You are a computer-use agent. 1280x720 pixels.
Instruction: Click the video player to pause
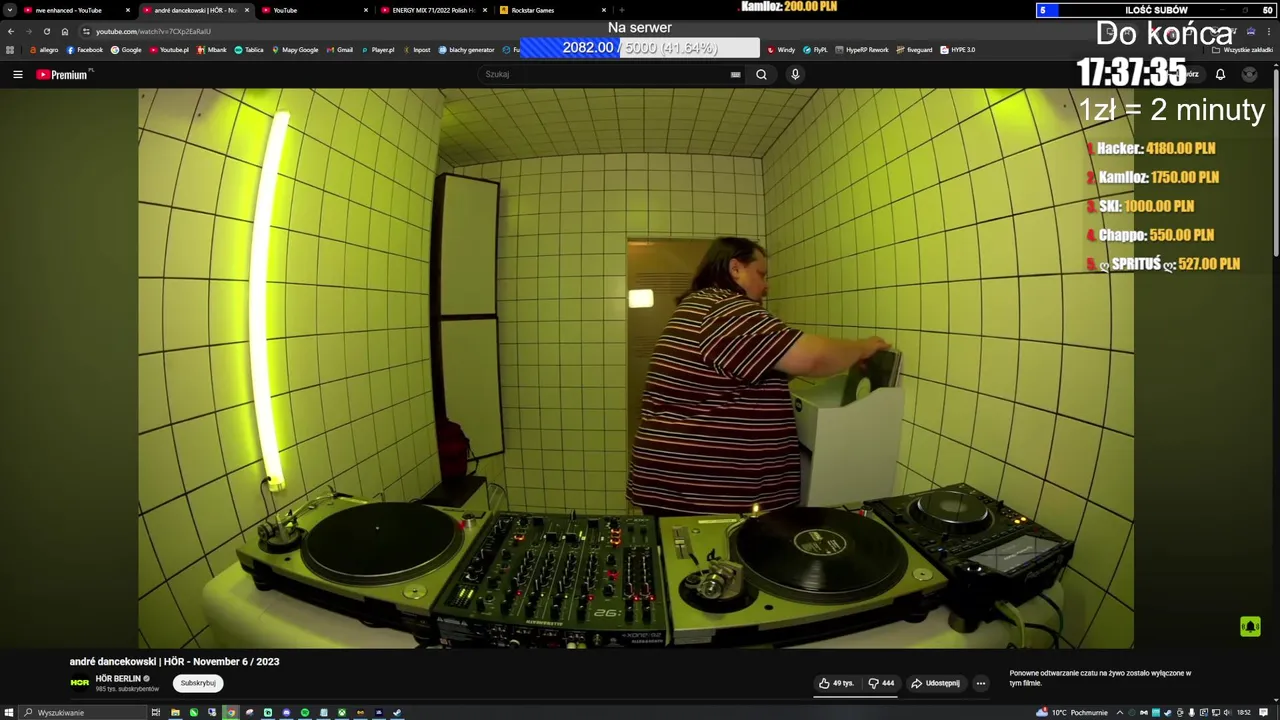coord(636,368)
